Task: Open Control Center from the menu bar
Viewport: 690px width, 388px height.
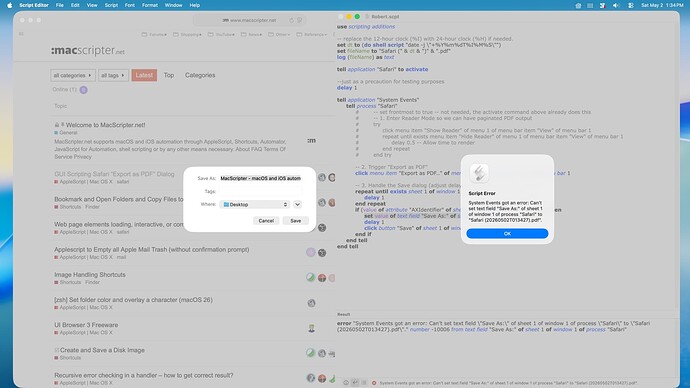Action: tap(631, 5)
